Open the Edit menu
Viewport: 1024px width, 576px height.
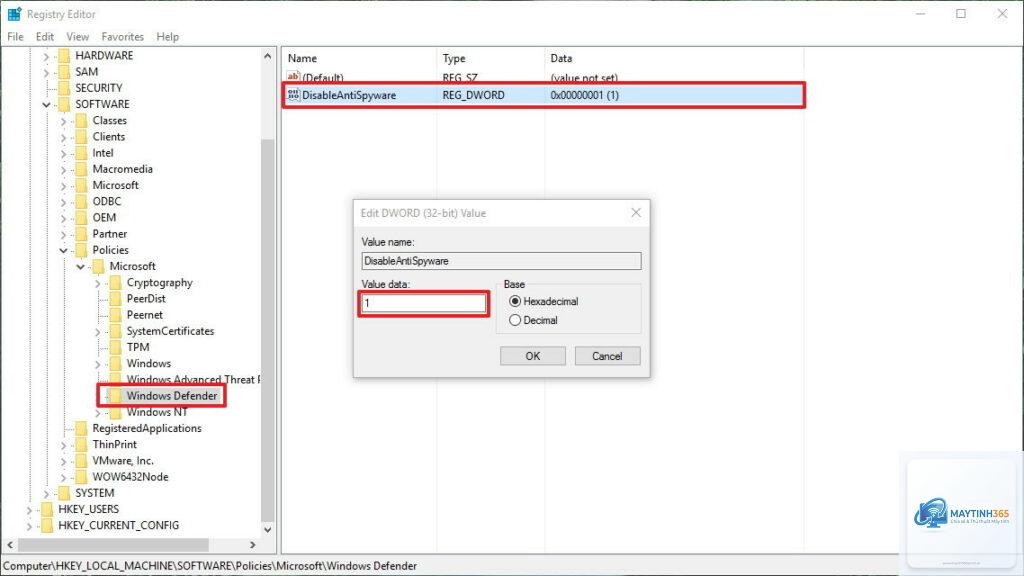pos(44,37)
